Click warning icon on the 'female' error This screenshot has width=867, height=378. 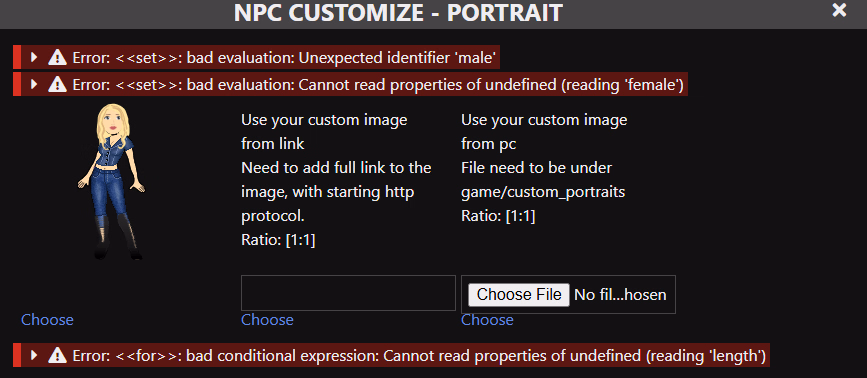pos(57,85)
